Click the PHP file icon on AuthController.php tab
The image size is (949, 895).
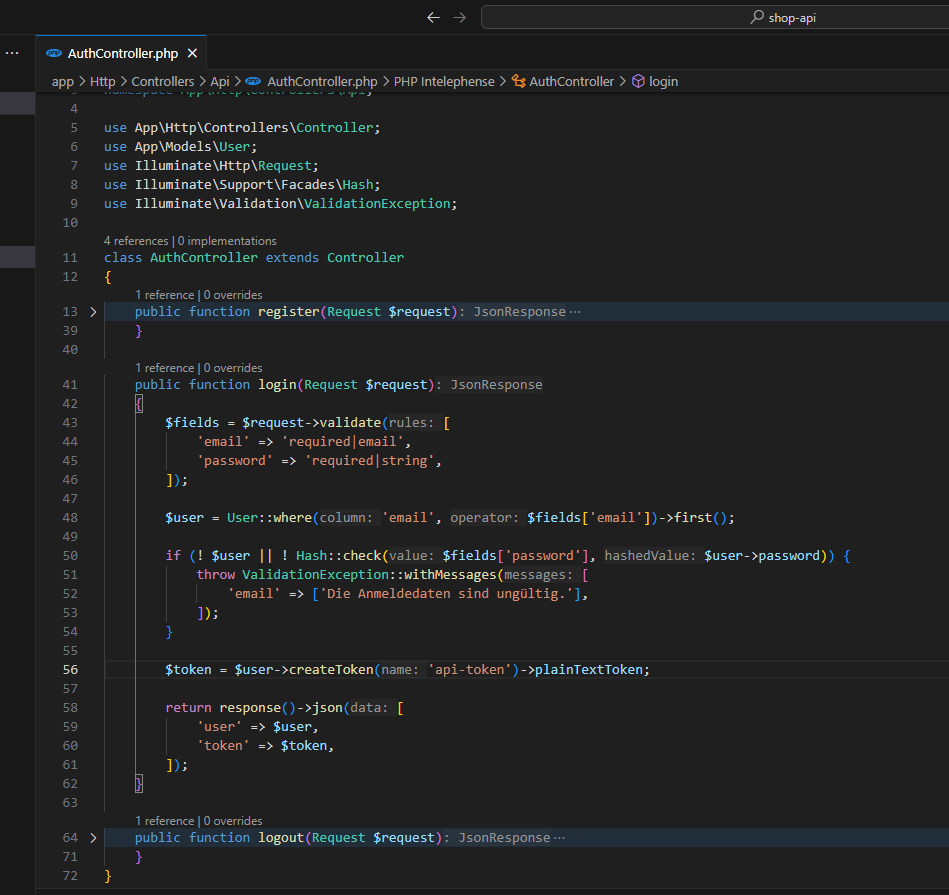click(x=54, y=54)
